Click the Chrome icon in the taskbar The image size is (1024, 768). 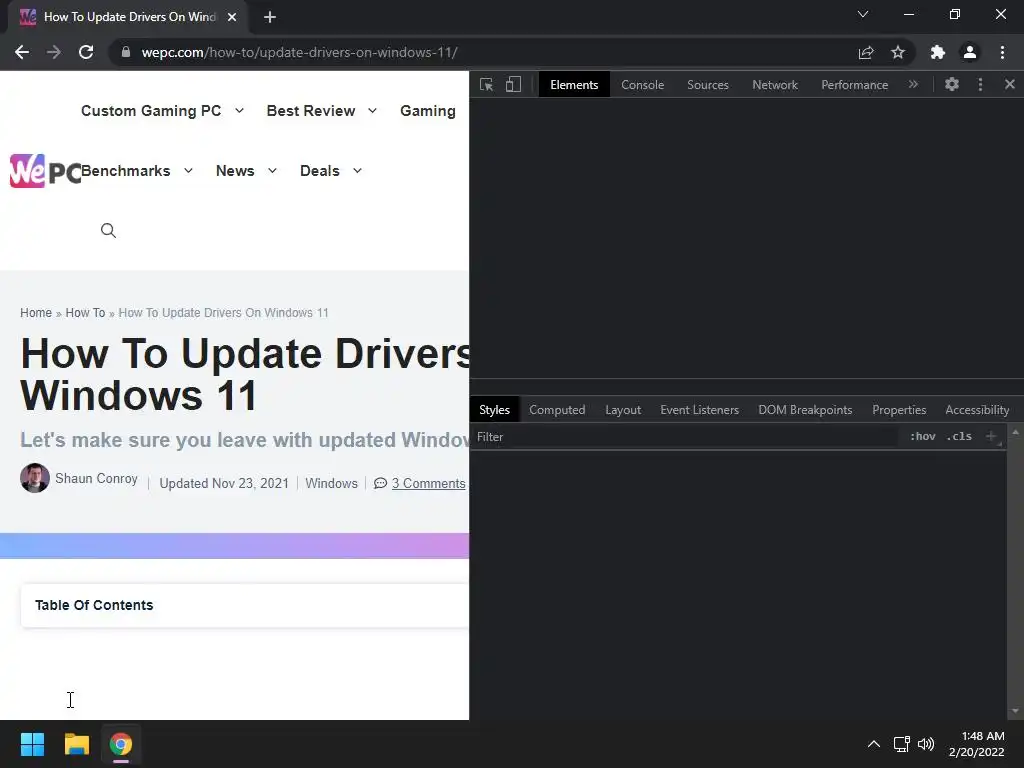[x=121, y=744]
